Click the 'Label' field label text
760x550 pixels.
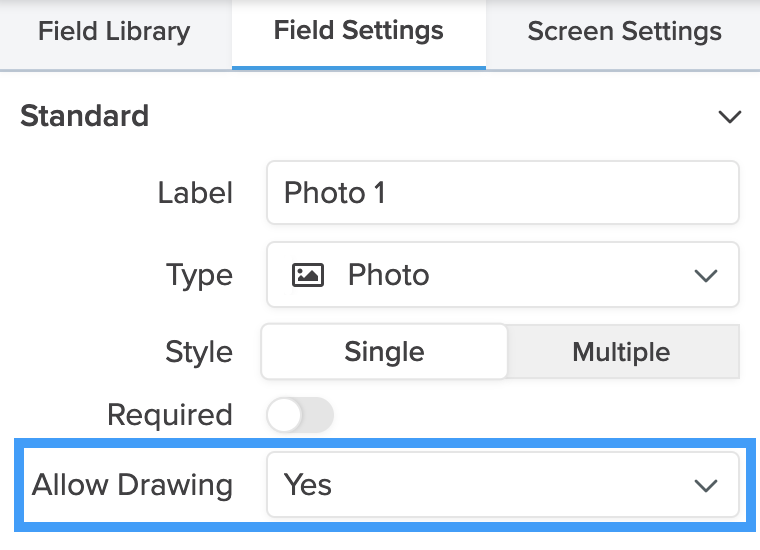pyautogui.click(x=195, y=193)
